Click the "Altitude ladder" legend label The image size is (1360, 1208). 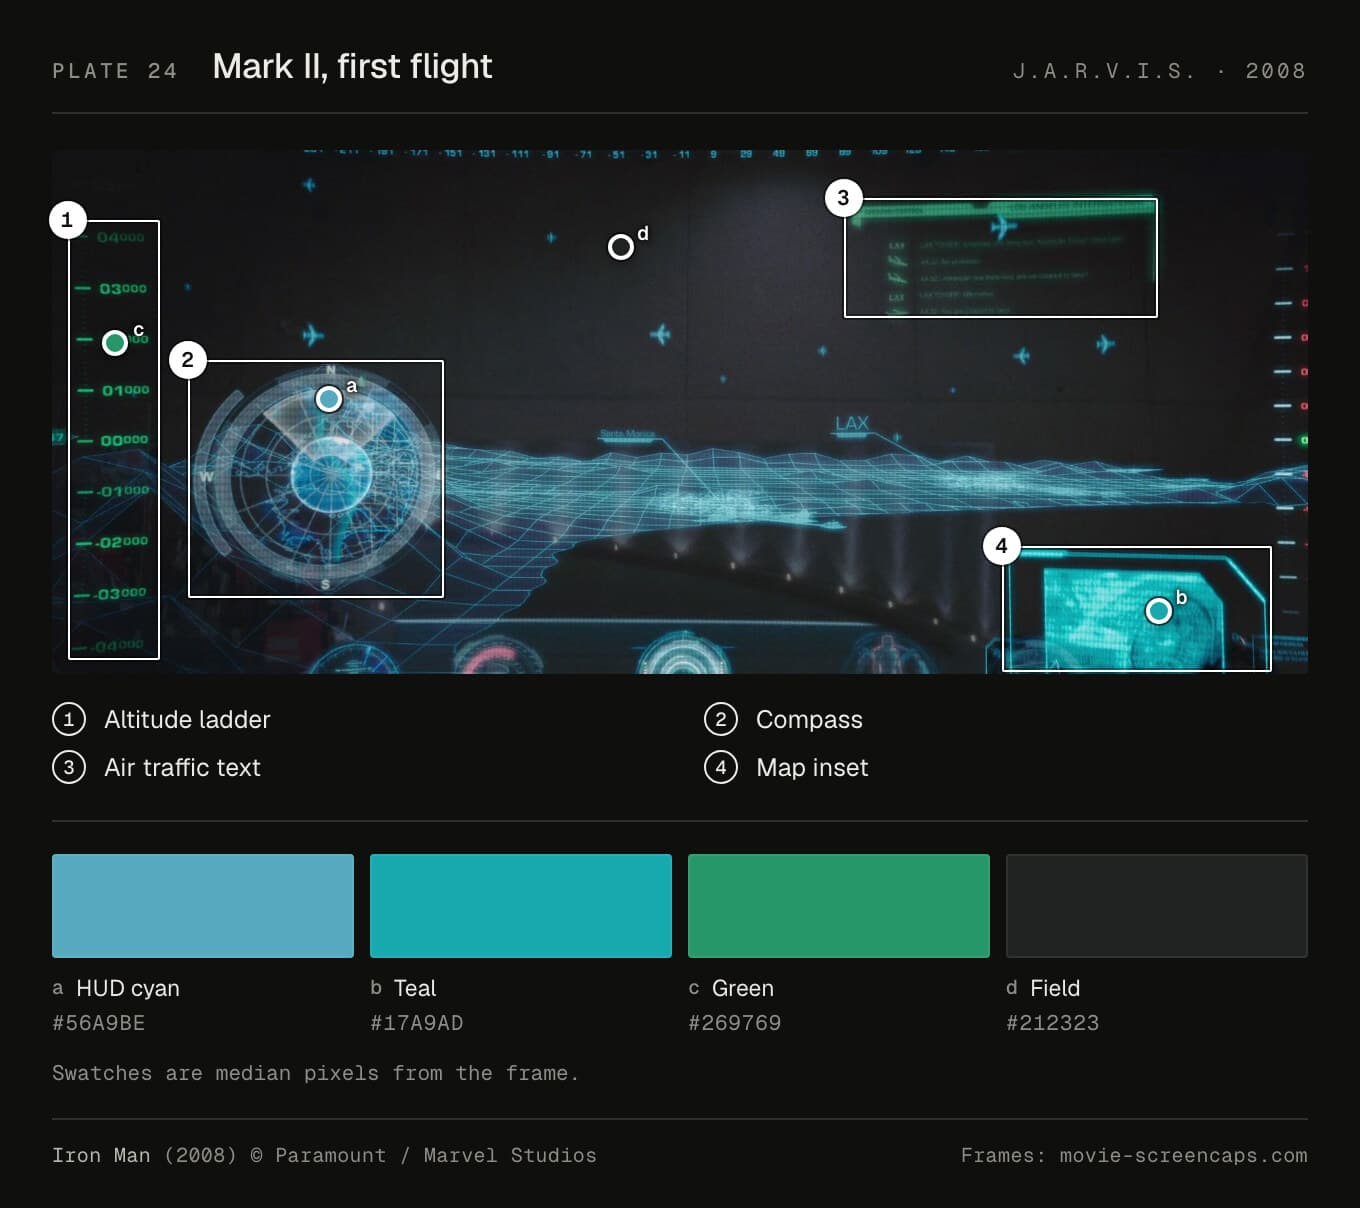point(187,719)
